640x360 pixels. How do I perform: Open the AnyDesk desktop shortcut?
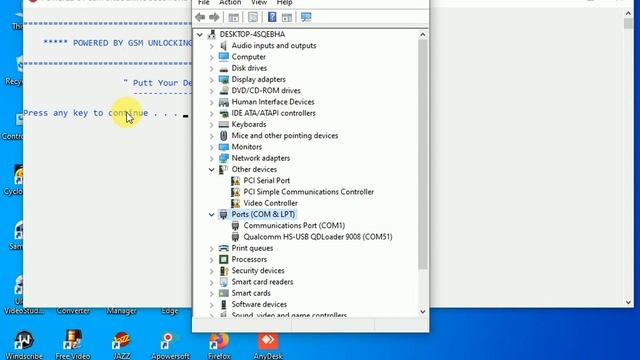(x=268, y=345)
